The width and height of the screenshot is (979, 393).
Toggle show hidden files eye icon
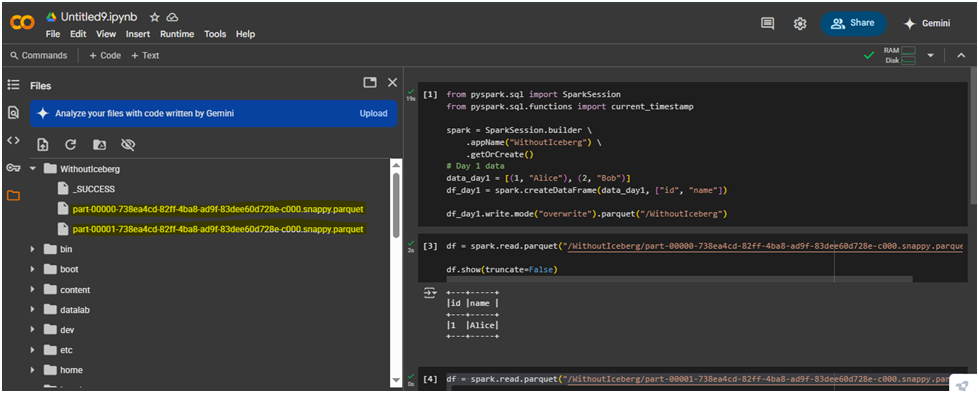pos(128,145)
